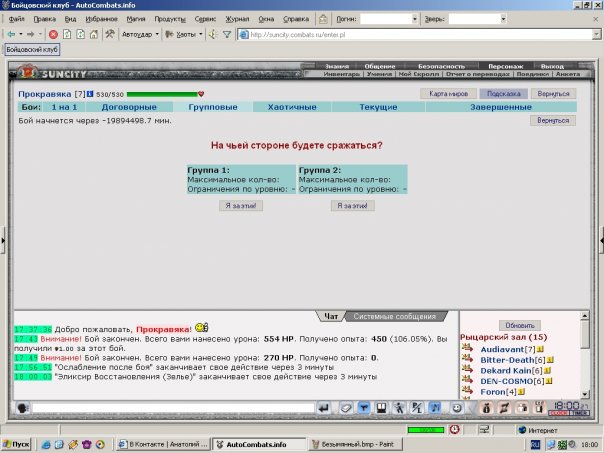This screenshot has width=604, height=453.
Task: Click the money bag icon in the bottom bar
Action: (x=486, y=408)
